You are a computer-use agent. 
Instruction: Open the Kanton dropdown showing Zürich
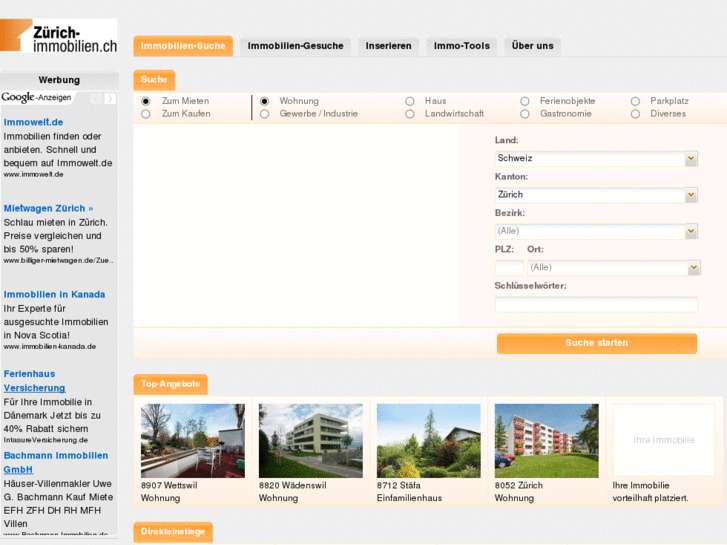tap(596, 195)
